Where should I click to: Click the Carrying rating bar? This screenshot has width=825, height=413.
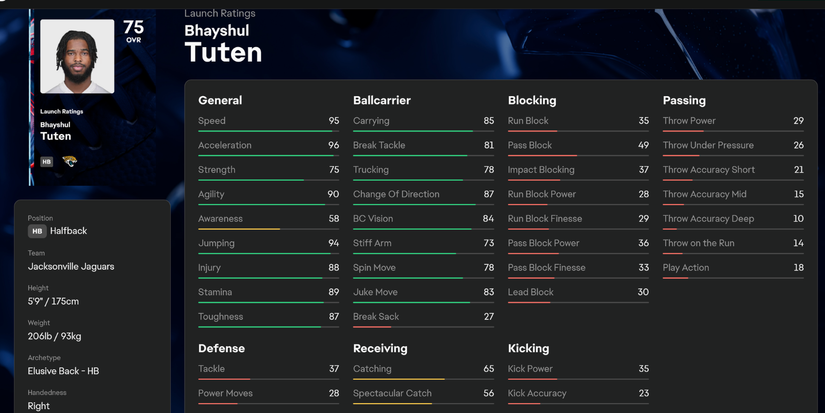coord(423,130)
